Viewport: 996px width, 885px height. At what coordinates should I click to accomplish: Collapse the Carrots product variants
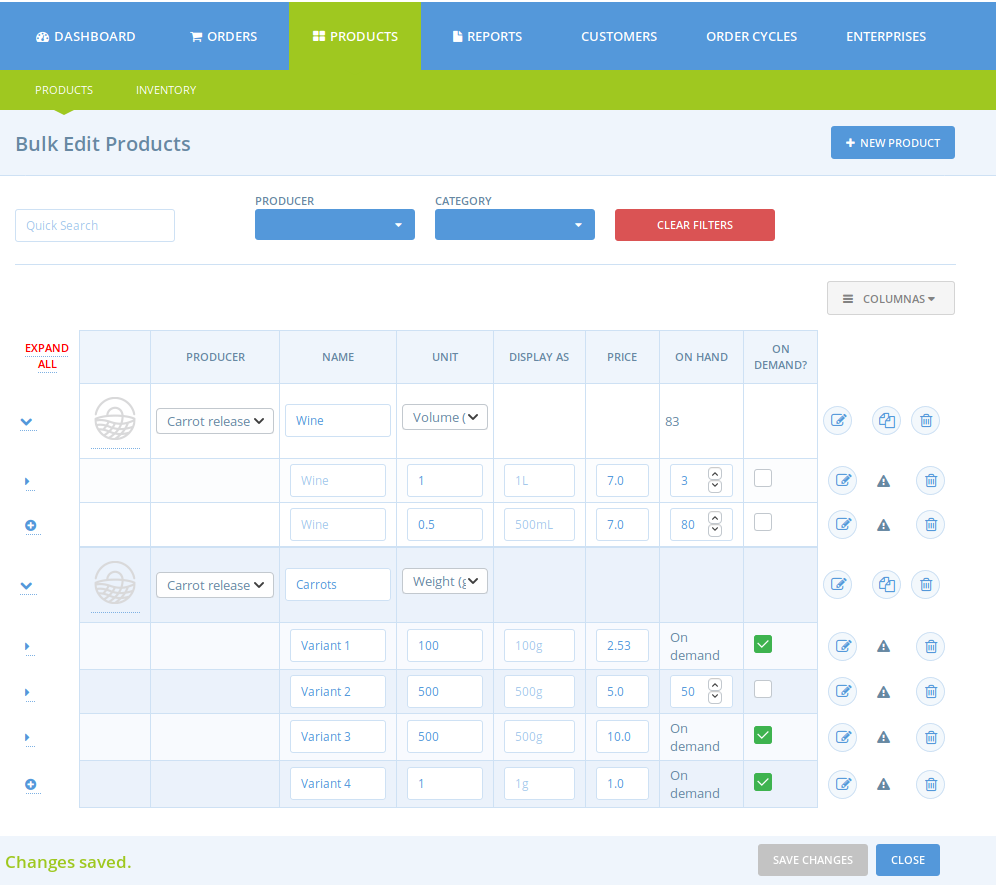click(x=26, y=586)
